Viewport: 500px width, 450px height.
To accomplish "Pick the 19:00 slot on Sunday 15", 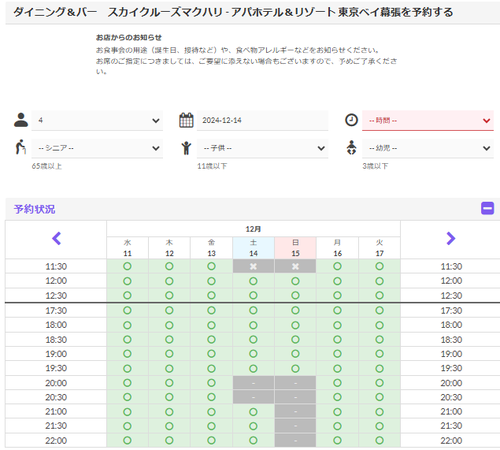I will click(x=295, y=354).
